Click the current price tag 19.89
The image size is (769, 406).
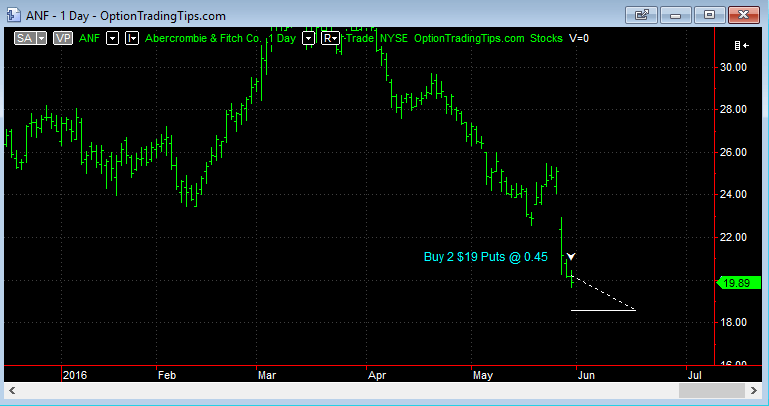[739, 283]
